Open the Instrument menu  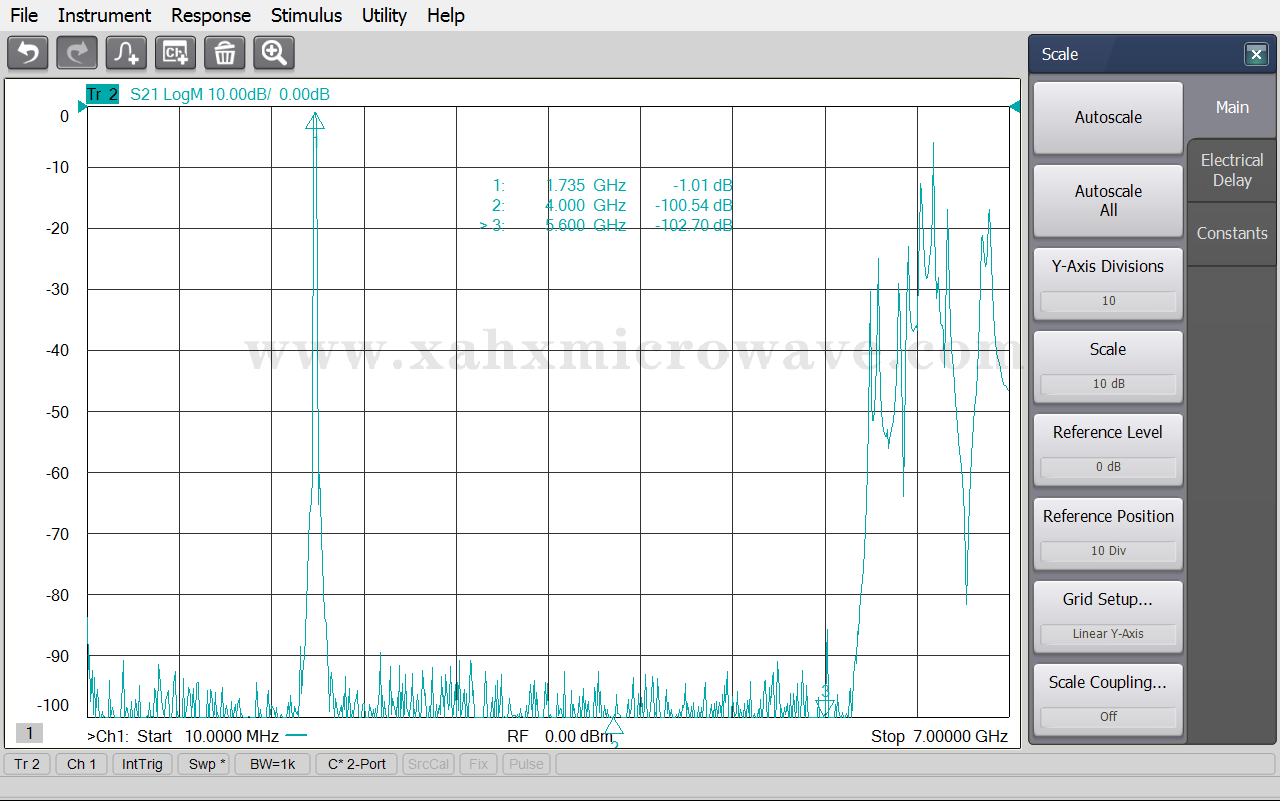tap(104, 15)
